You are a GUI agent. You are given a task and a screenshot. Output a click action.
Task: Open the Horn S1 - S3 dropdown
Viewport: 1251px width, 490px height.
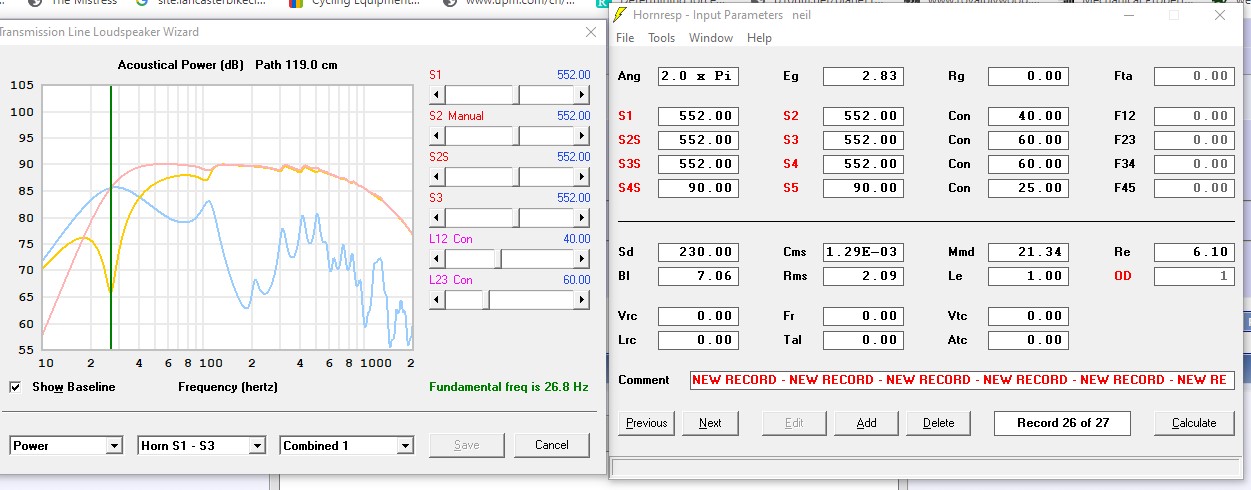point(202,445)
